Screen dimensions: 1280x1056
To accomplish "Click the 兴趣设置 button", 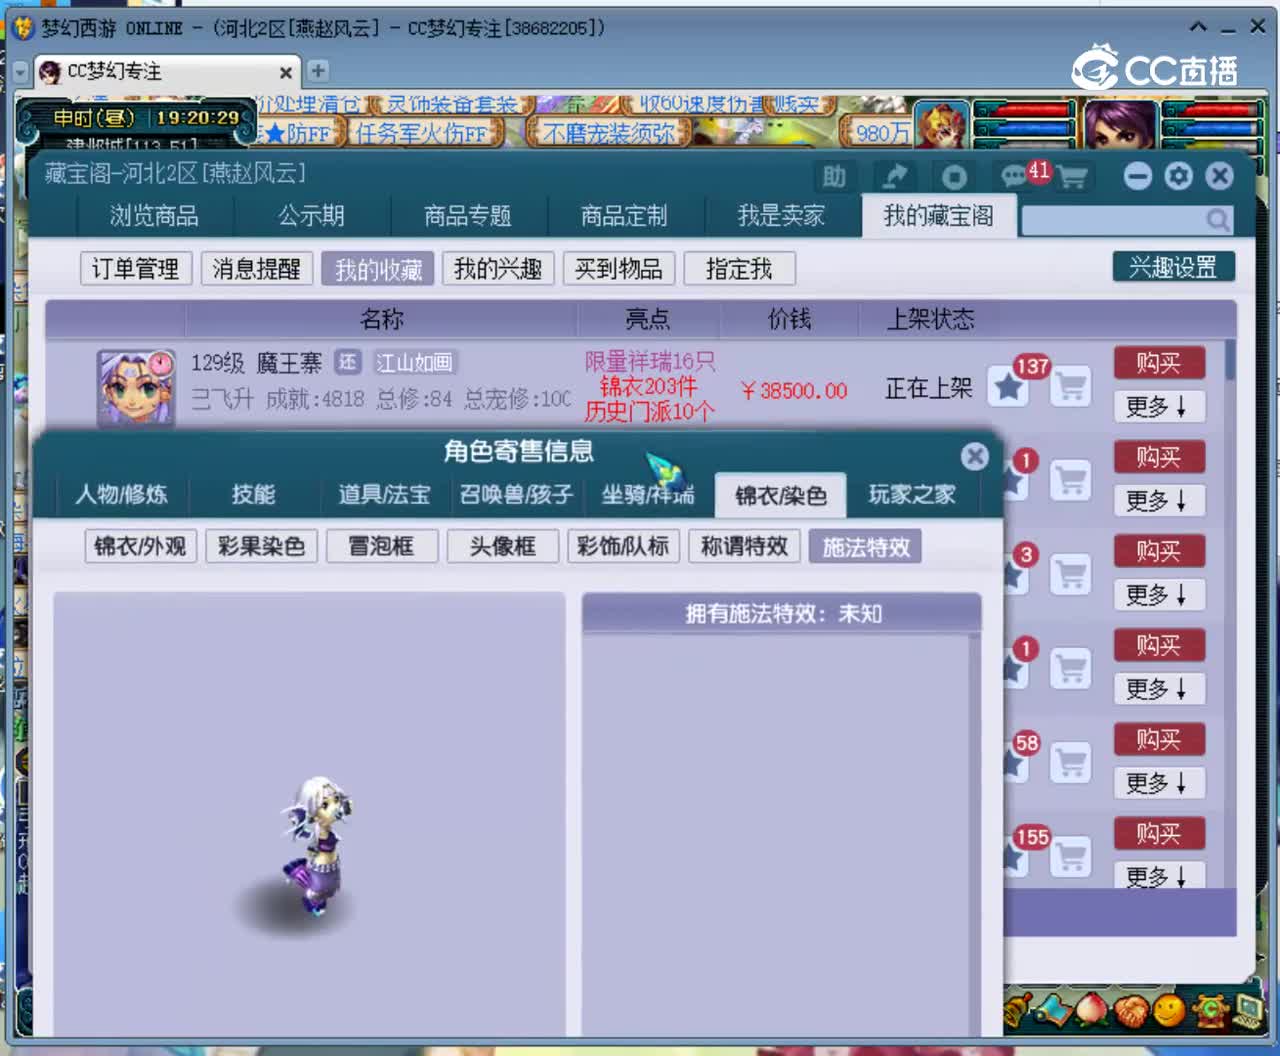I will click(x=1174, y=267).
